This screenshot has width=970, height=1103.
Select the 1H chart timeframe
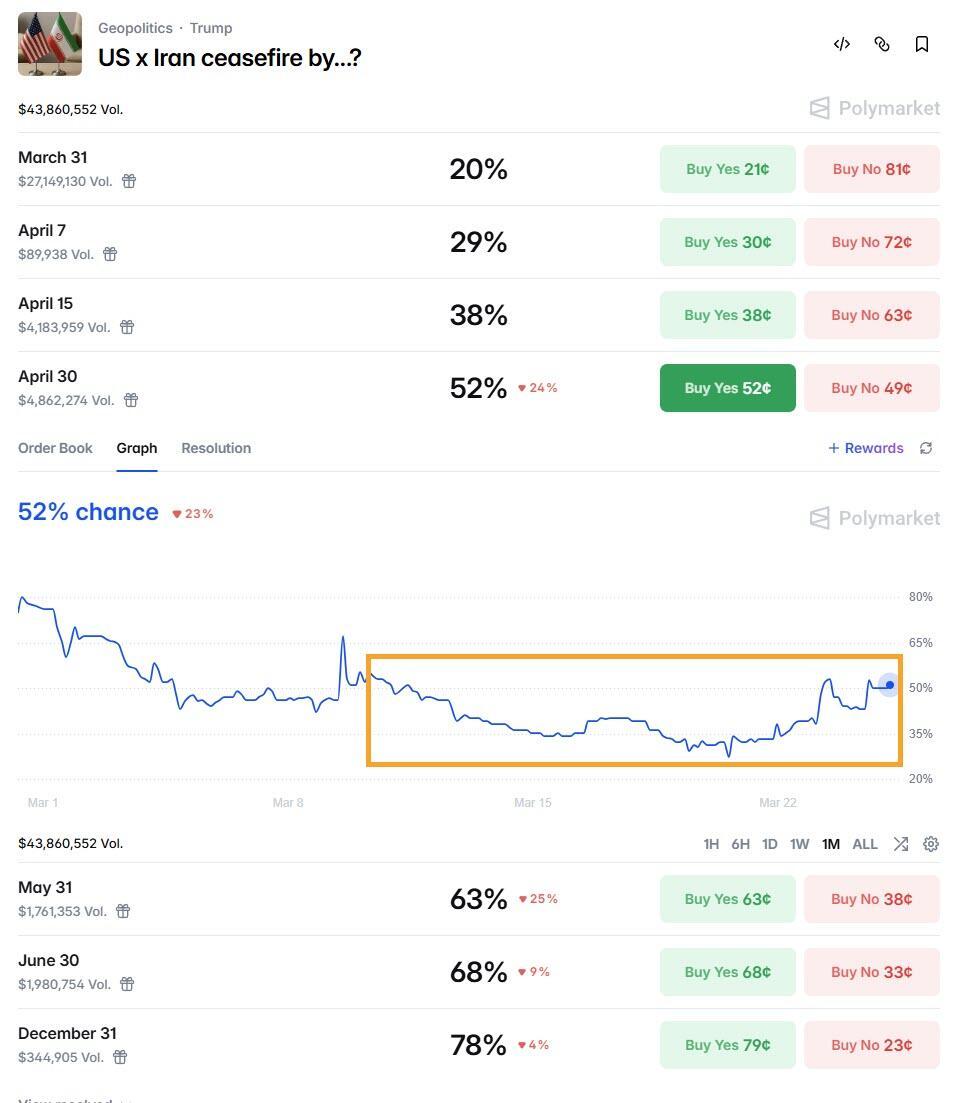point(711,844)
